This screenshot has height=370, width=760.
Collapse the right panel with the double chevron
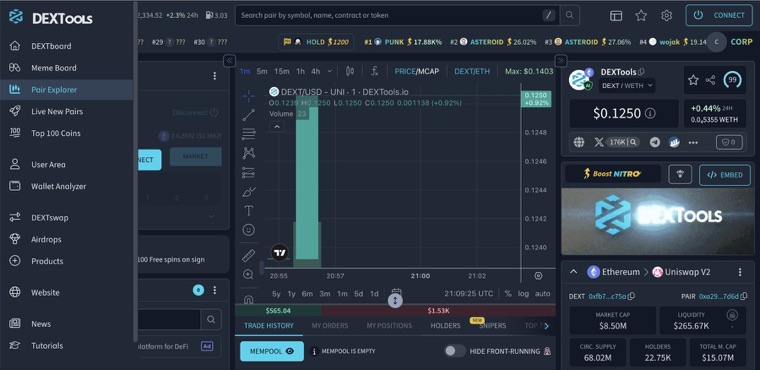(561, 61)
